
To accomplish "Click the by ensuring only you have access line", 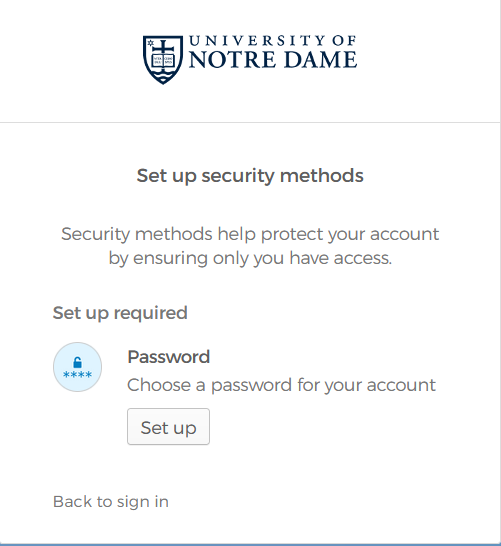I will tap(250, 258).
